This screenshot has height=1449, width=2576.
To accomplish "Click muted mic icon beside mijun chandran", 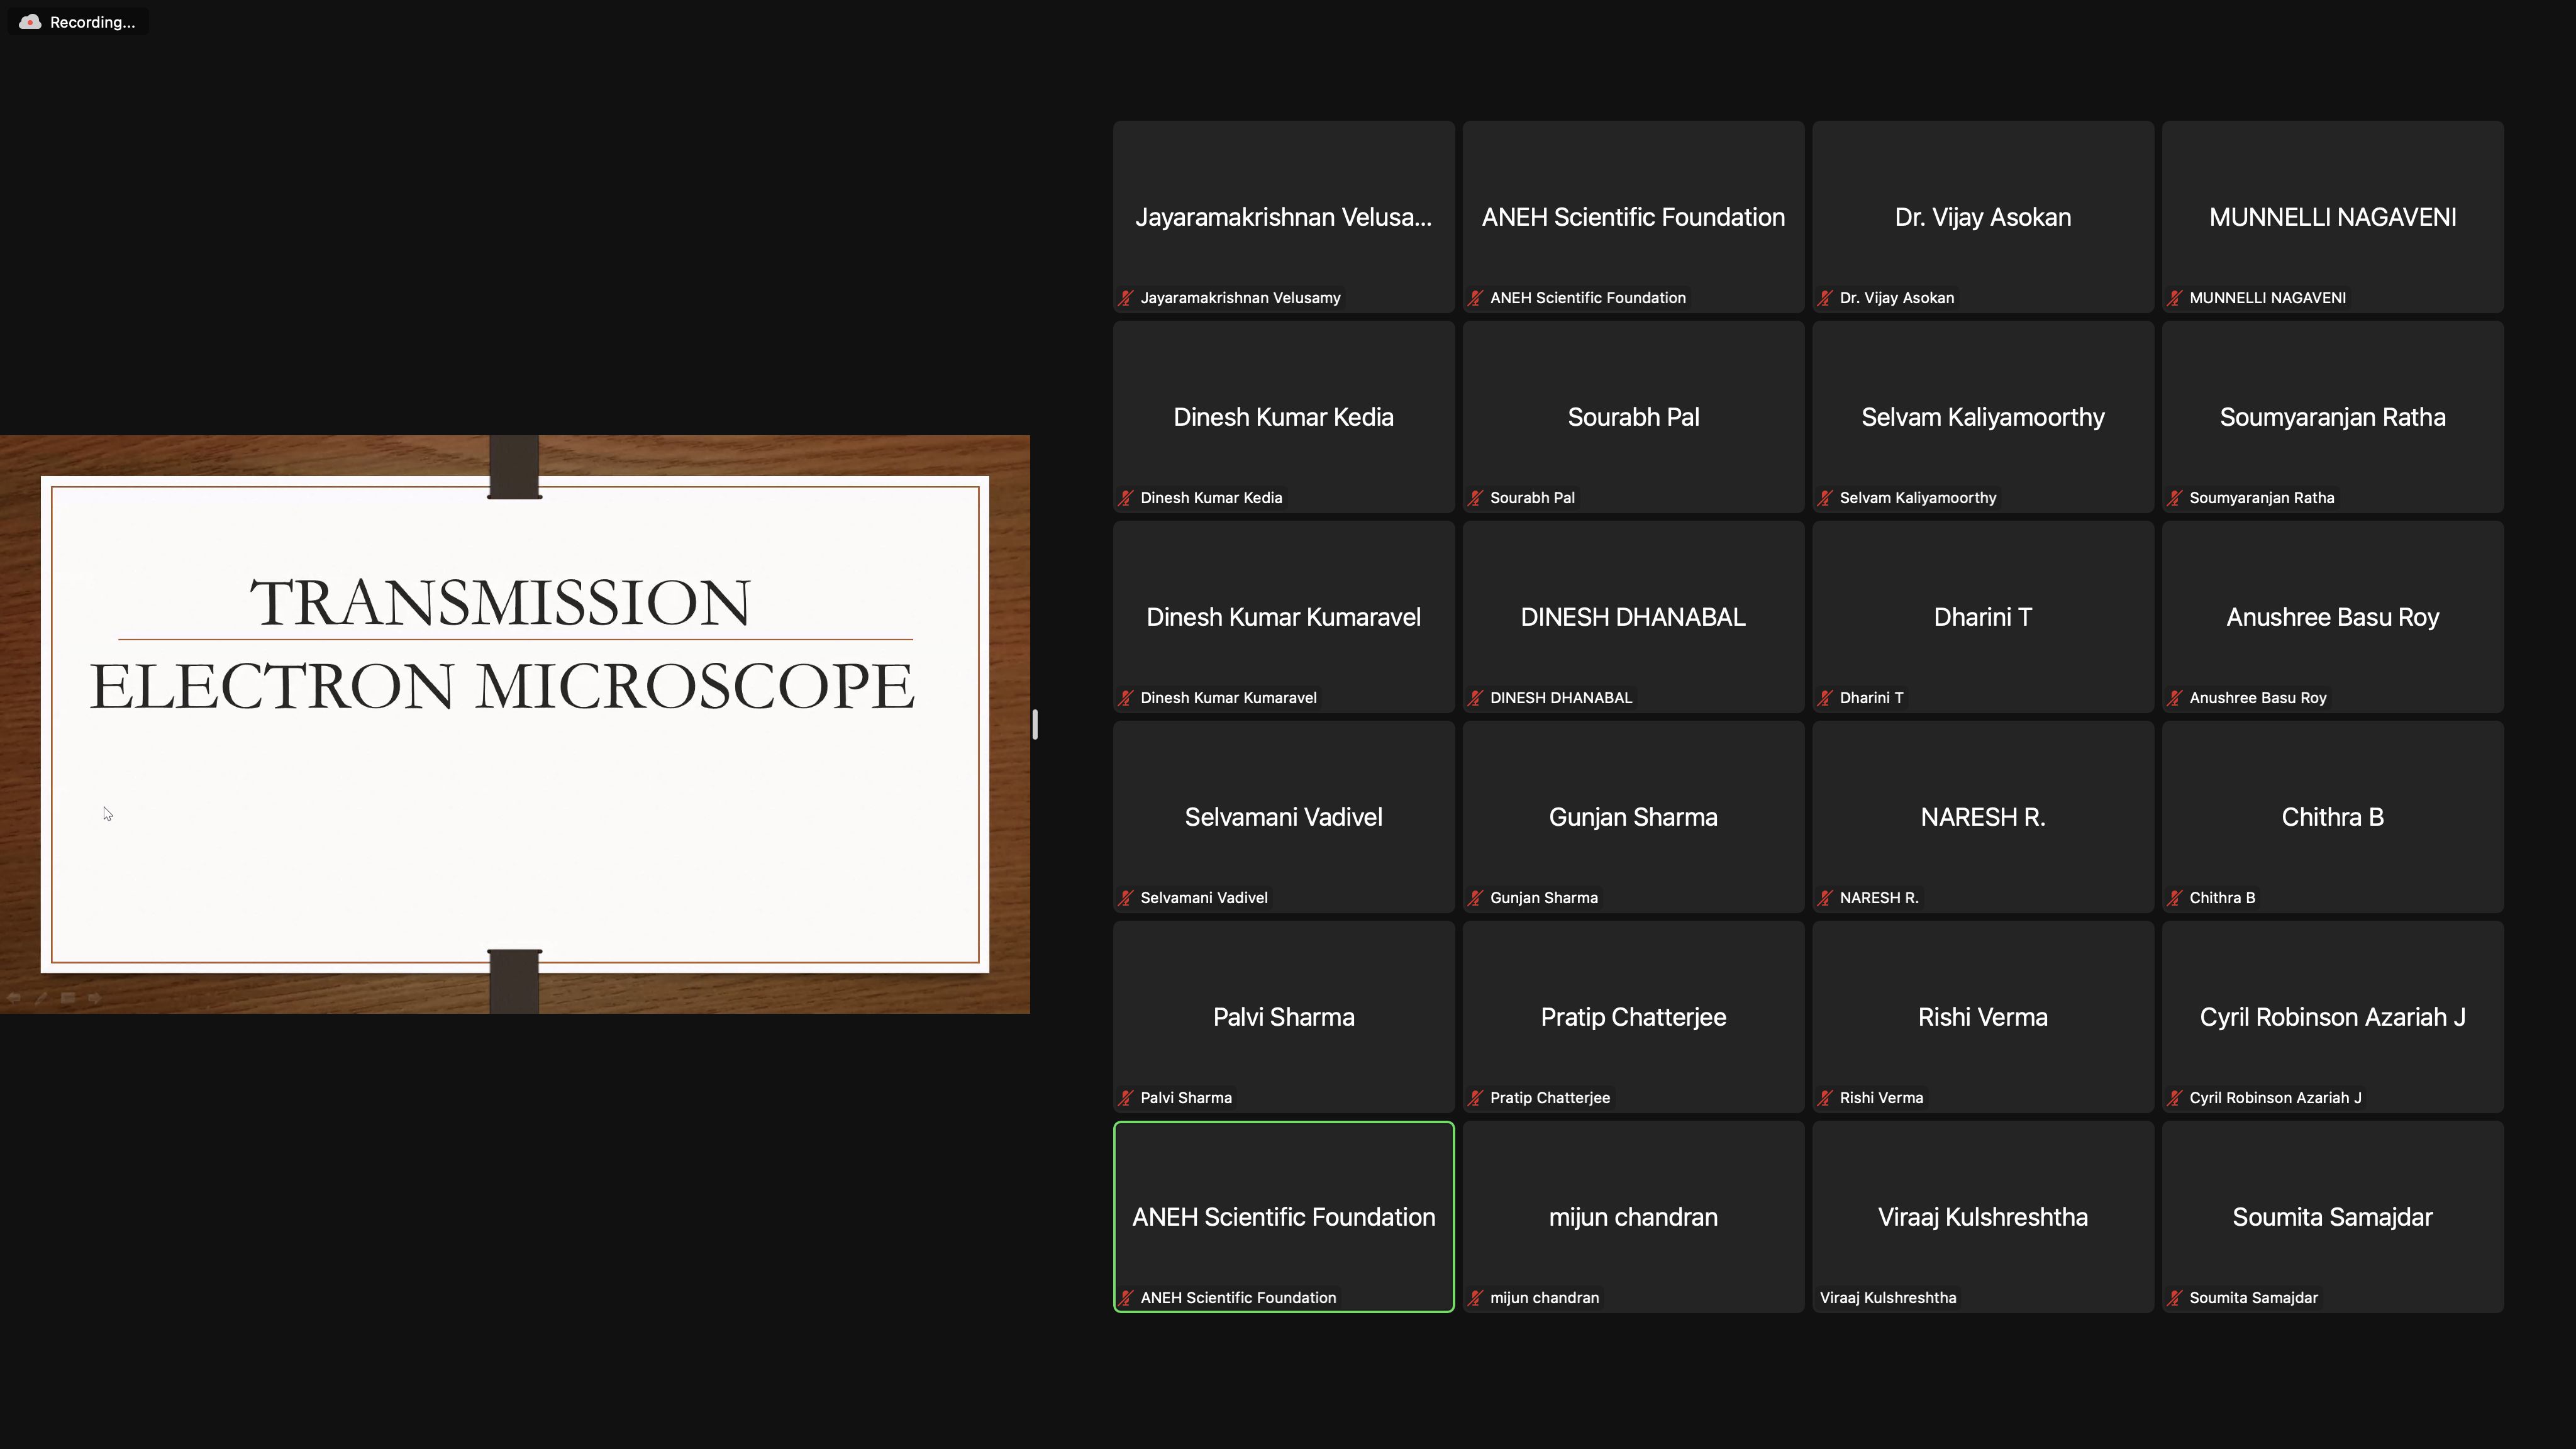I will point(1475,1298).
